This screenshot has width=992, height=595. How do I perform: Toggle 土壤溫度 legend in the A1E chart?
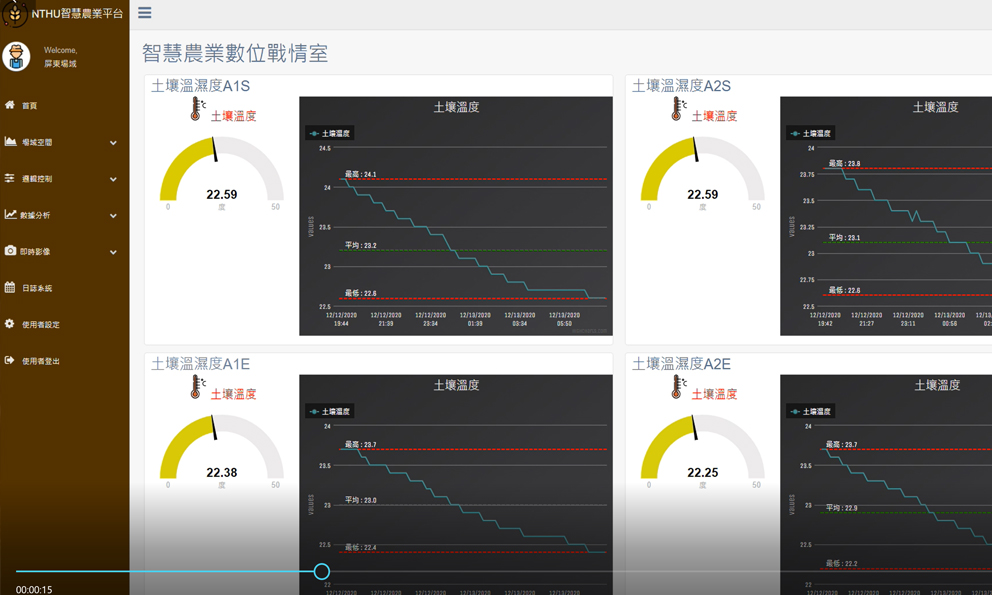pyautogui.click(x=330, y=411)
